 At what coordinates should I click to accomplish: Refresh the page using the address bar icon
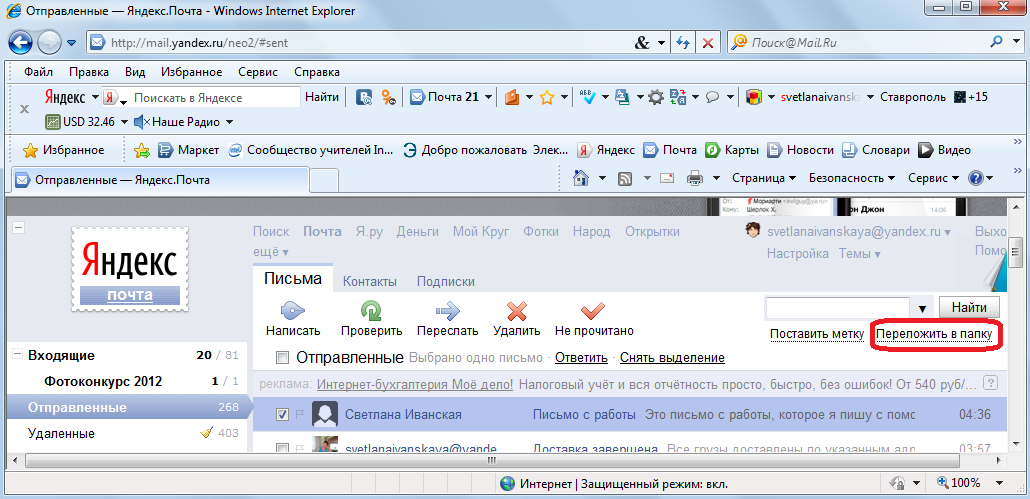(684, 43)
